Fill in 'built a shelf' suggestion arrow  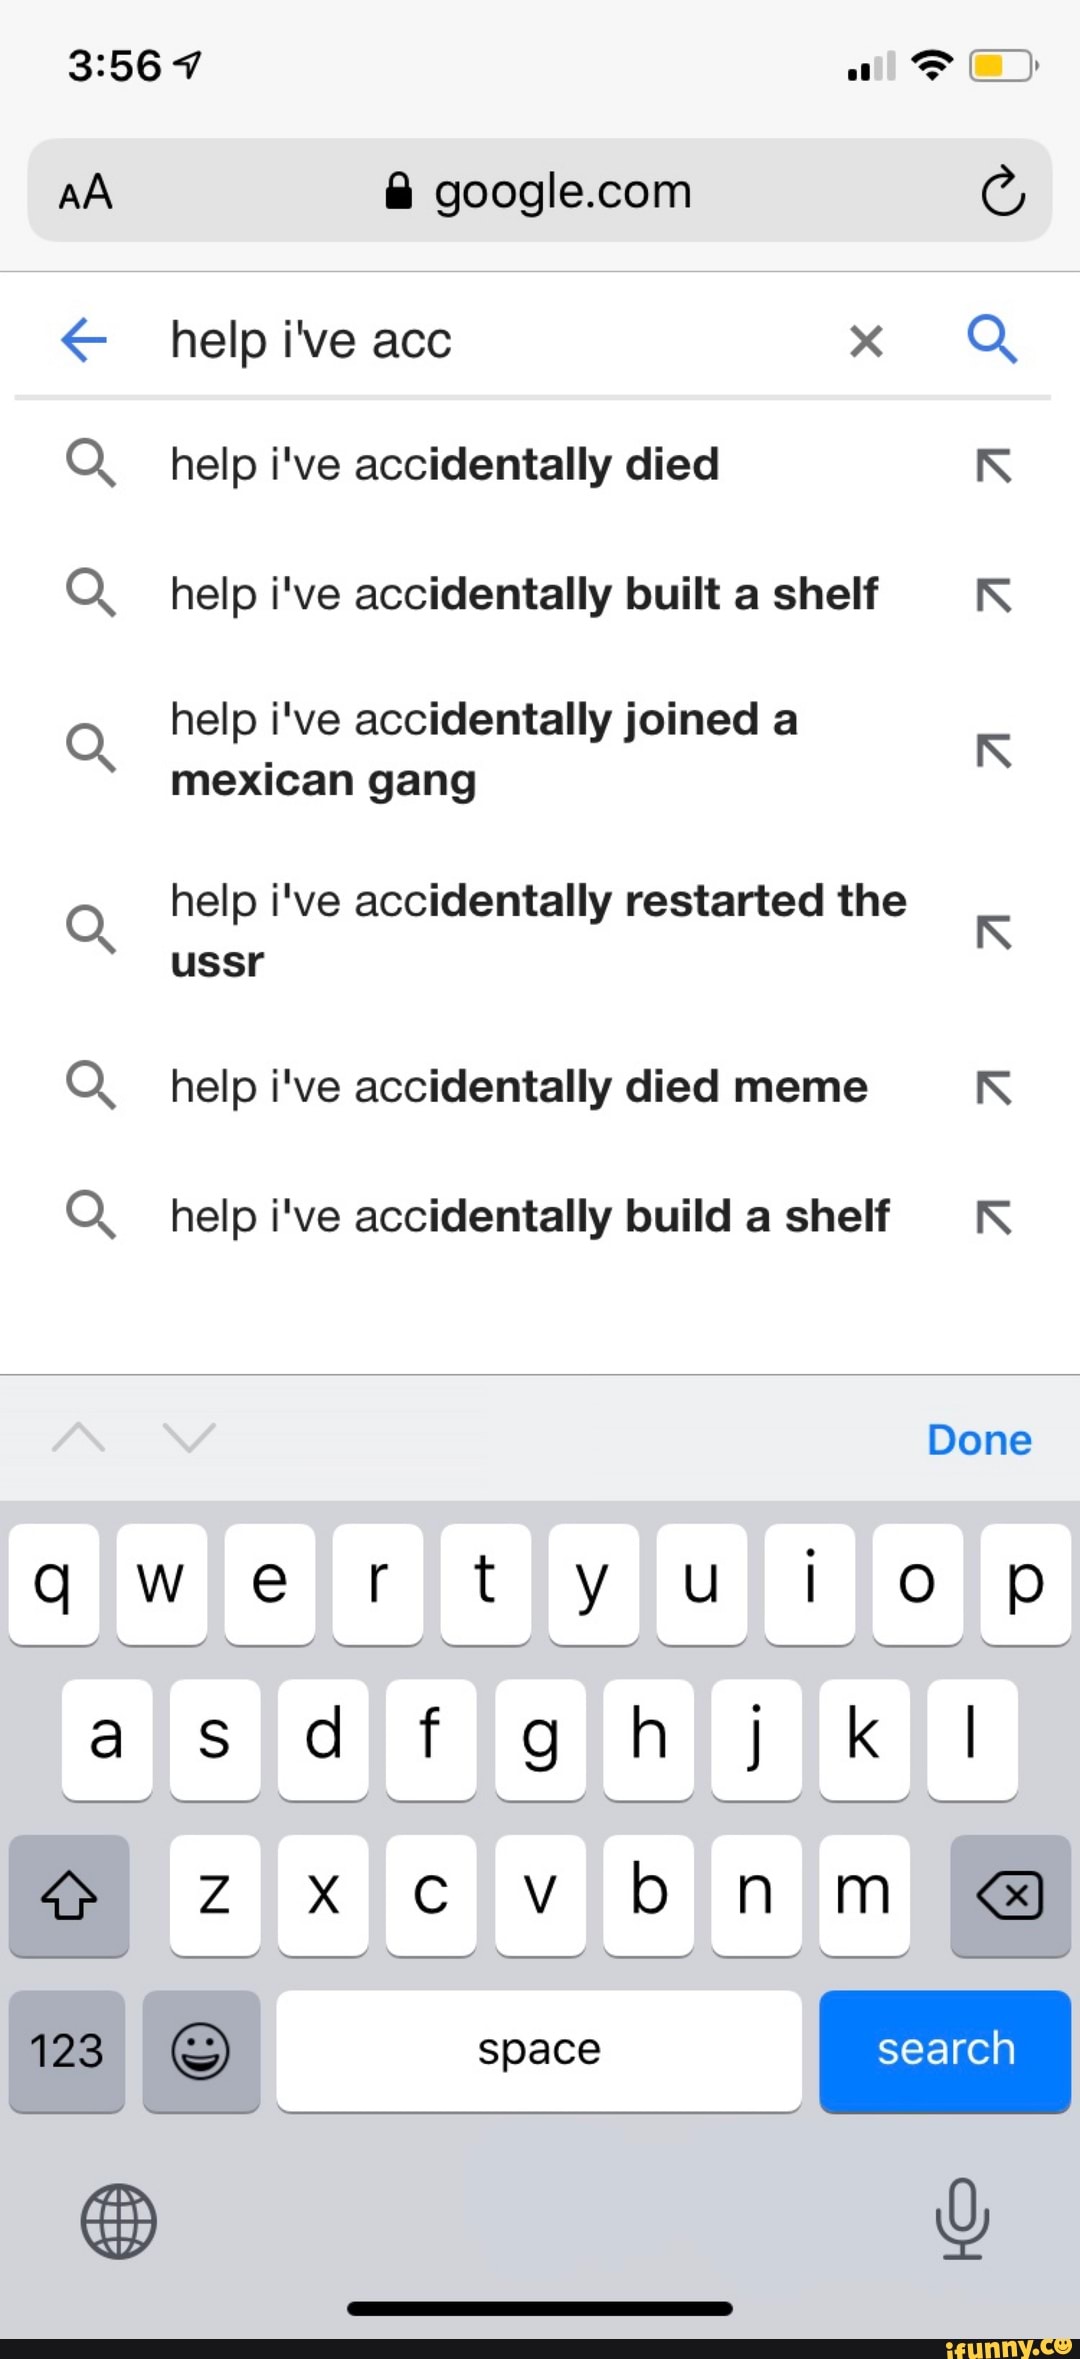tap(994, 596)
